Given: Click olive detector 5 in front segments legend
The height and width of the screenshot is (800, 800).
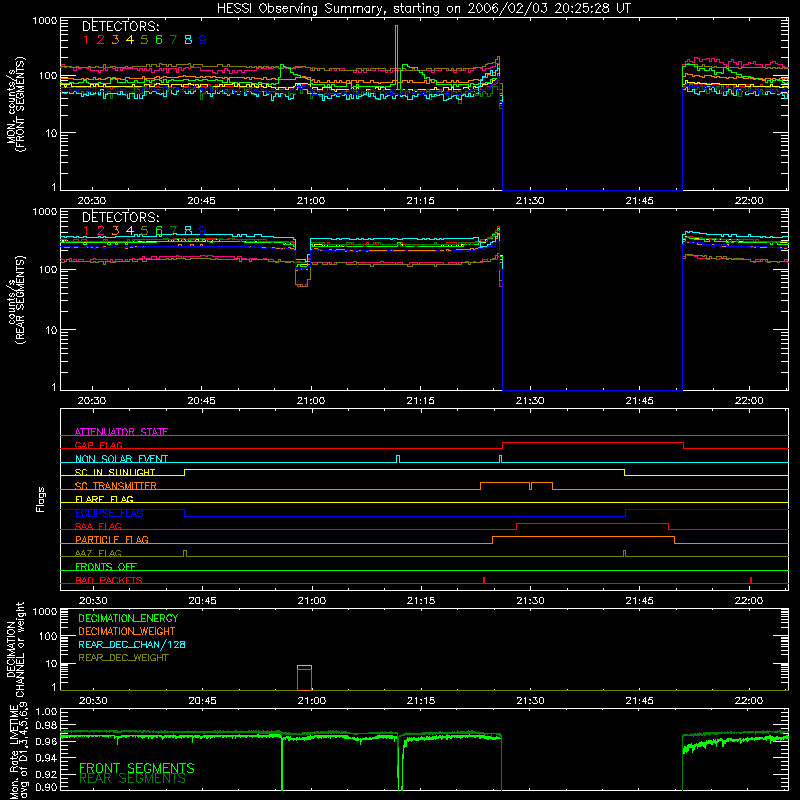Looking at the screenshot, I should pos(144,40).
